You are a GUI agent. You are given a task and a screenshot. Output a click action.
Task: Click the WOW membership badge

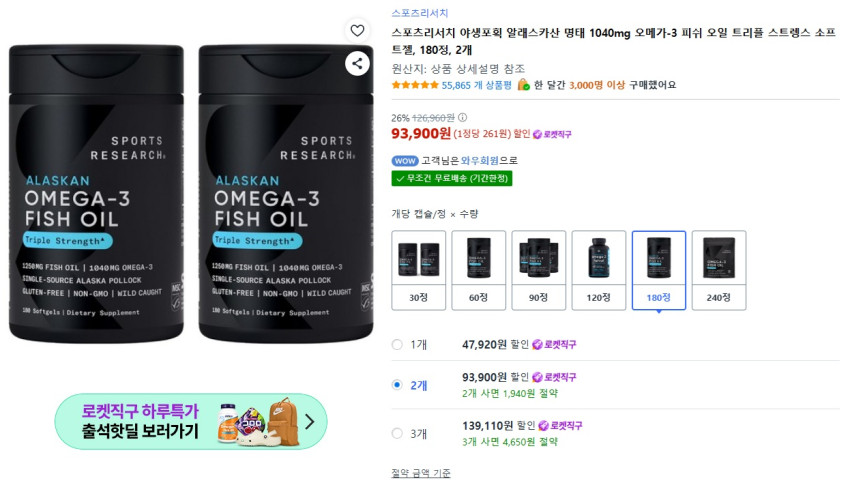coord(405,160)
